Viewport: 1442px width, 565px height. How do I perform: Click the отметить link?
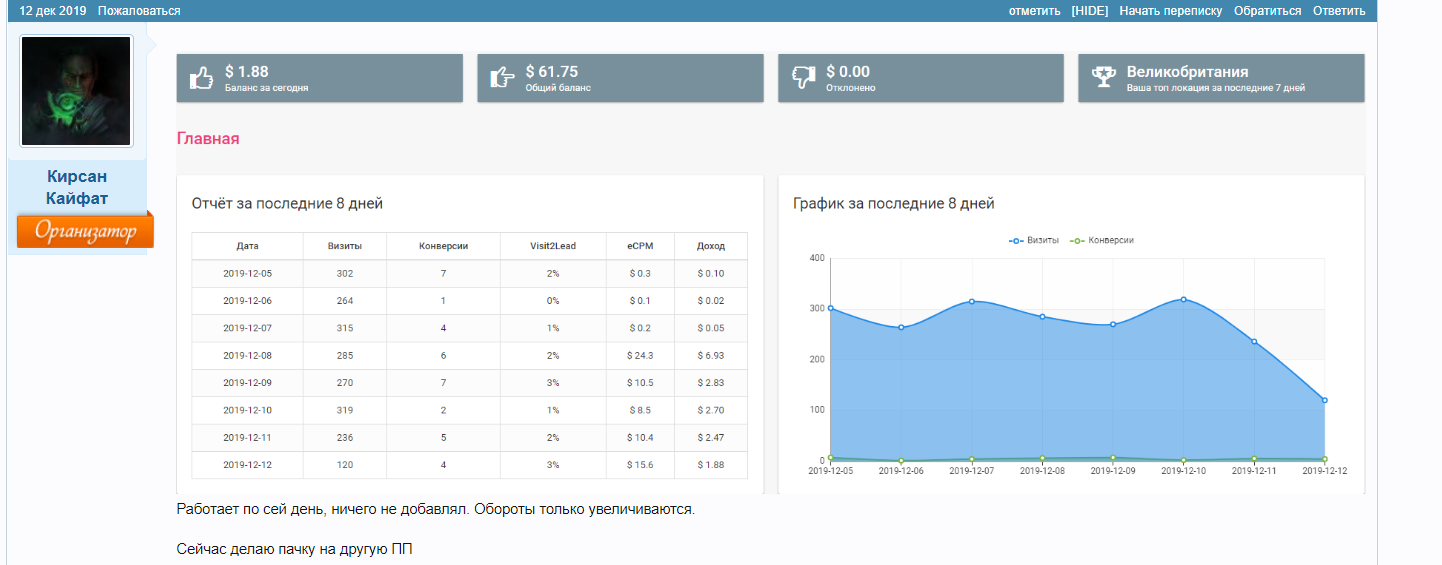click(1034, 11)
